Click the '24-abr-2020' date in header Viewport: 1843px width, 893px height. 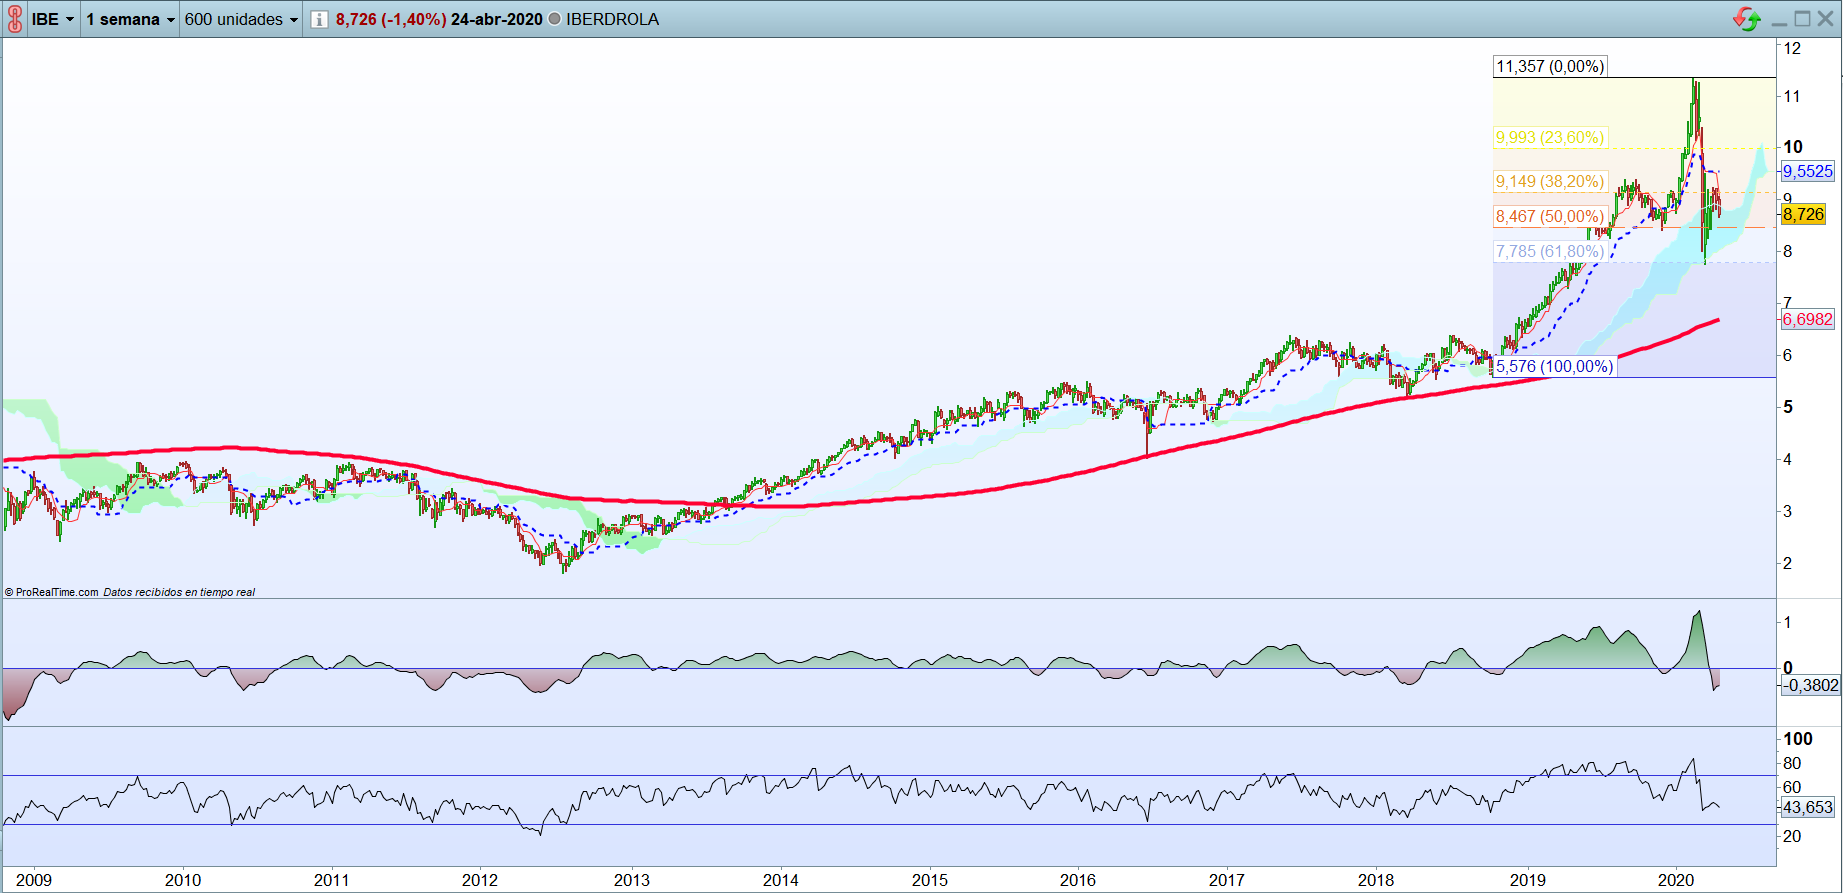coord(497,20)
